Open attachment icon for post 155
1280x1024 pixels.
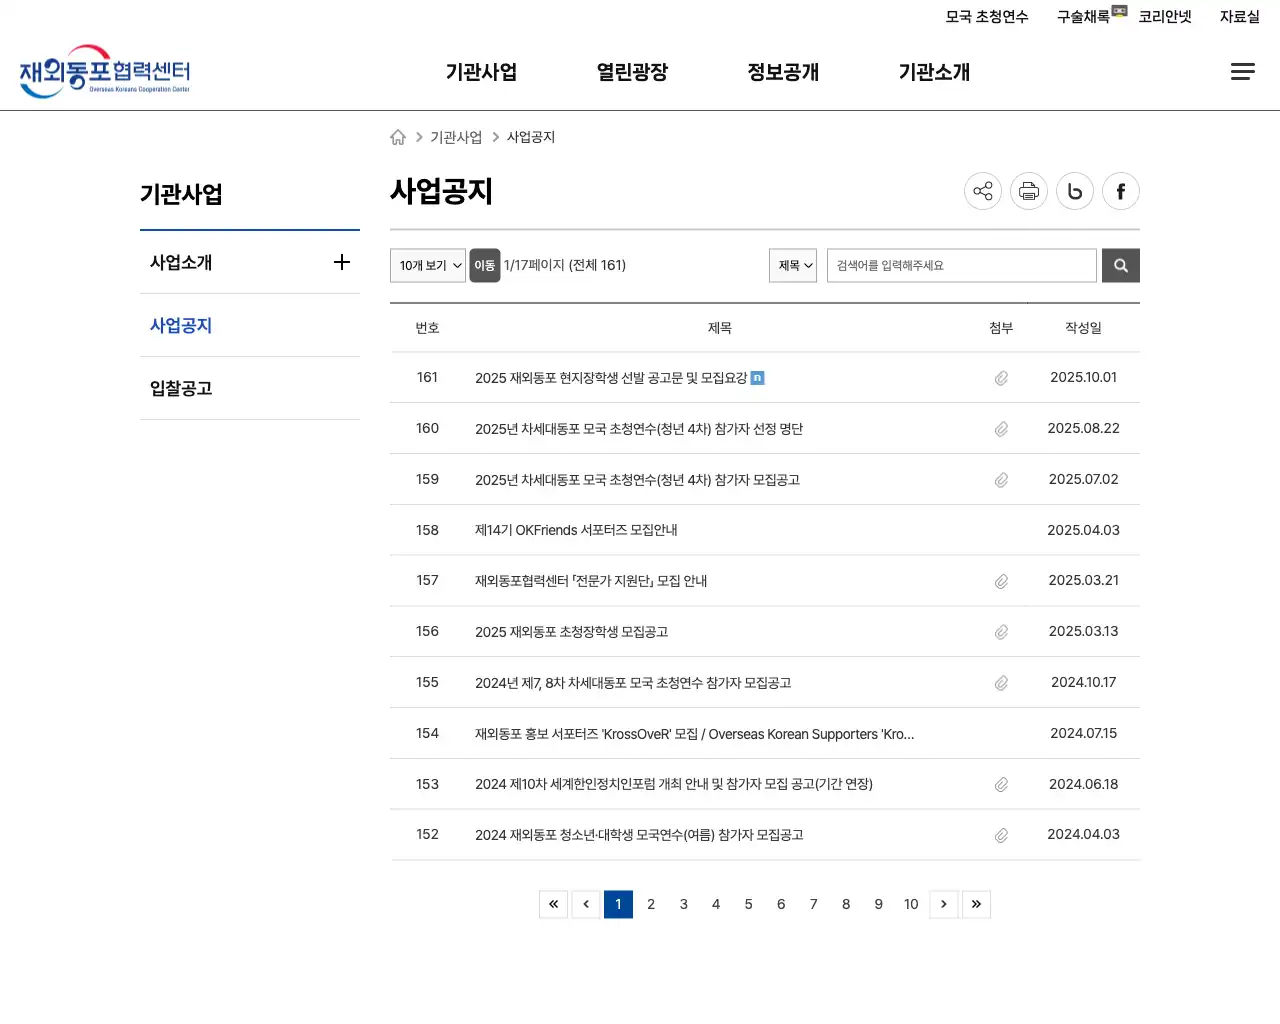tap(1001, 683)
